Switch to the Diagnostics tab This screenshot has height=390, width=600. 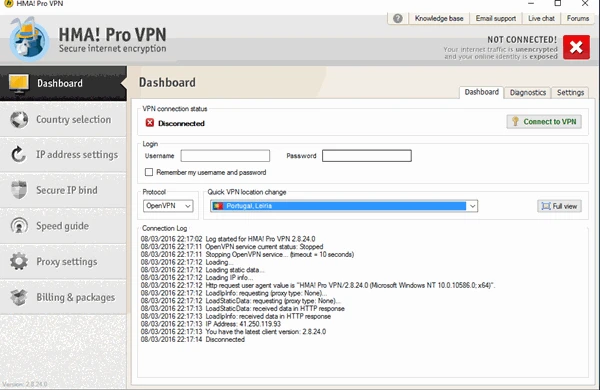point(528,93)
